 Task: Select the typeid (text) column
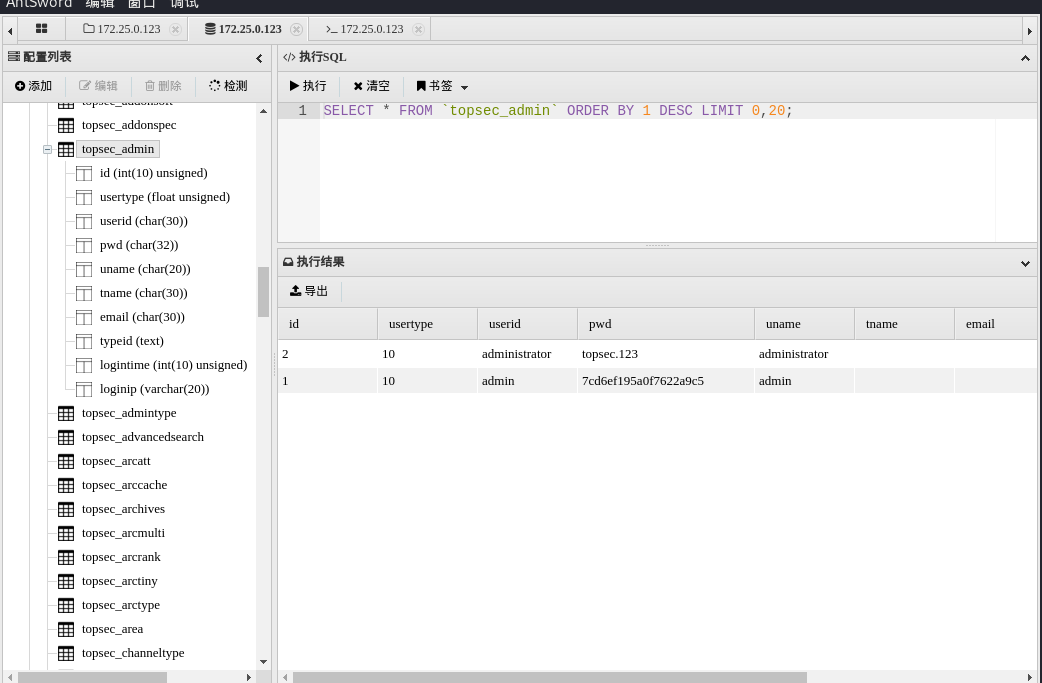point(132,341)
